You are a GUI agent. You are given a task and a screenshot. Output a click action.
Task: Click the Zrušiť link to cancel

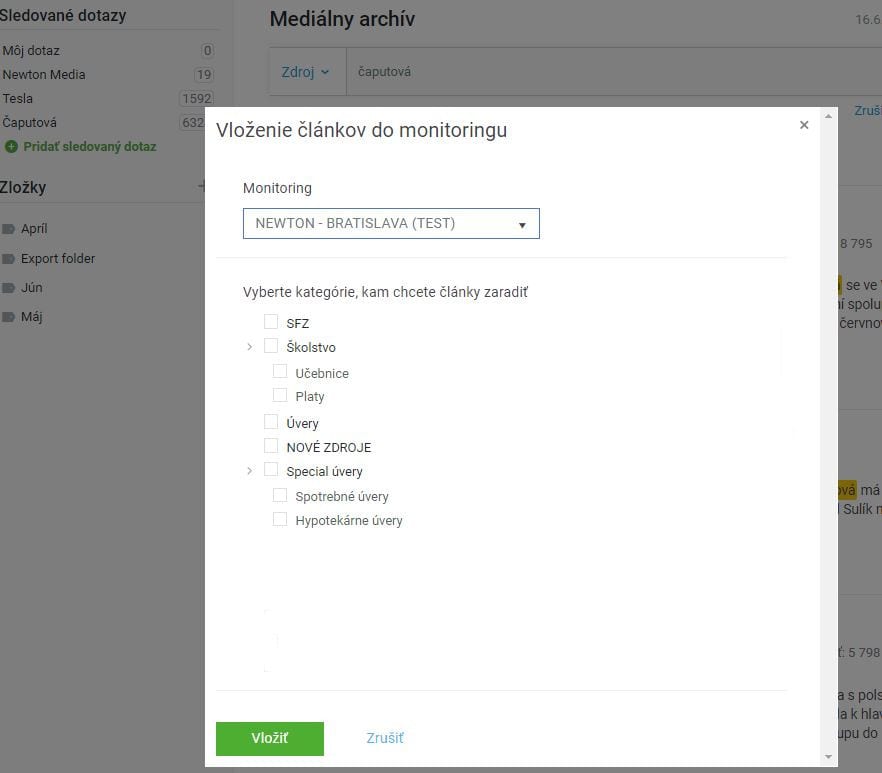385,738
